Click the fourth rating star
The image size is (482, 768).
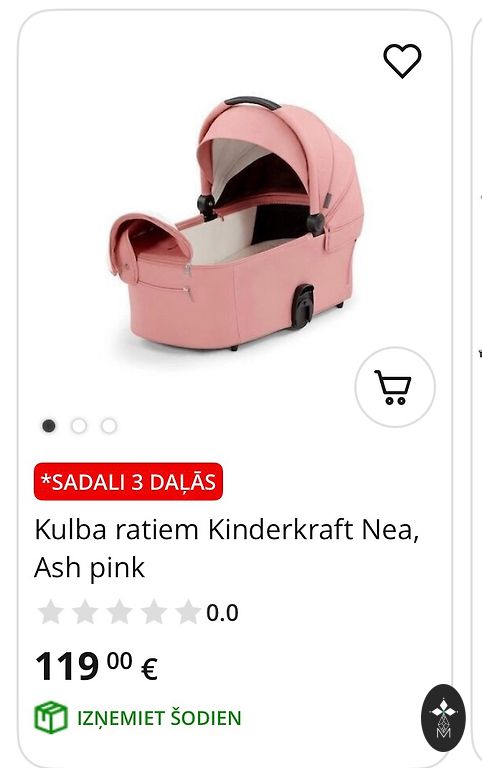point(154,612)
